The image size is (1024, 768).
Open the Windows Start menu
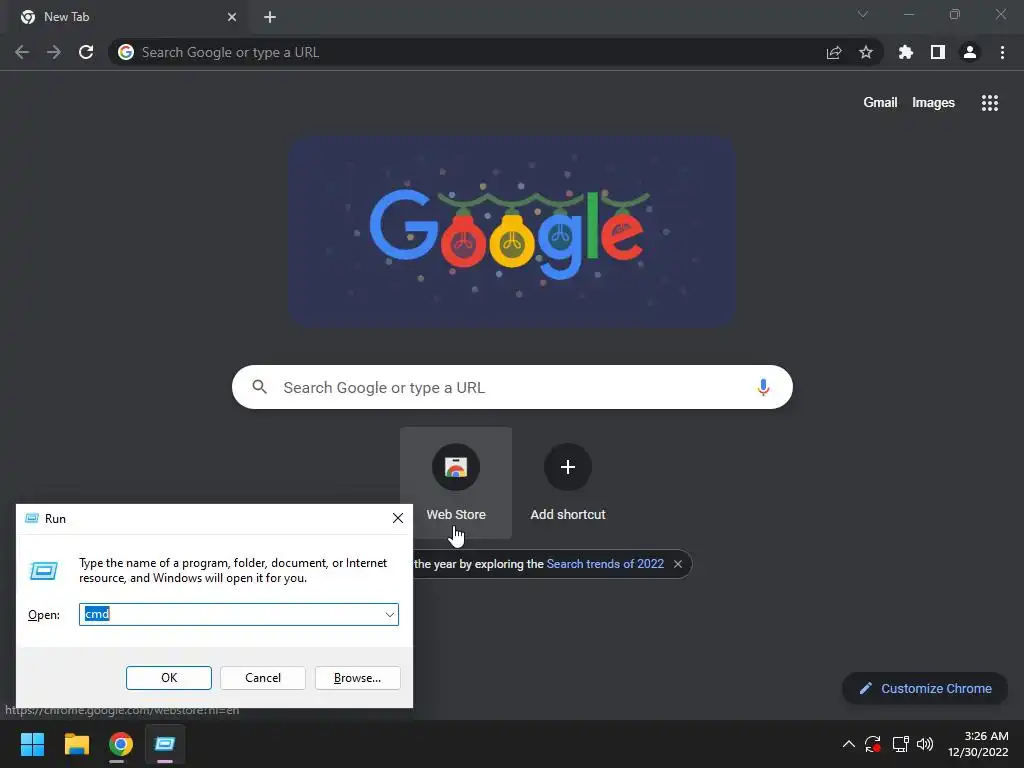(x=32, y=744)
